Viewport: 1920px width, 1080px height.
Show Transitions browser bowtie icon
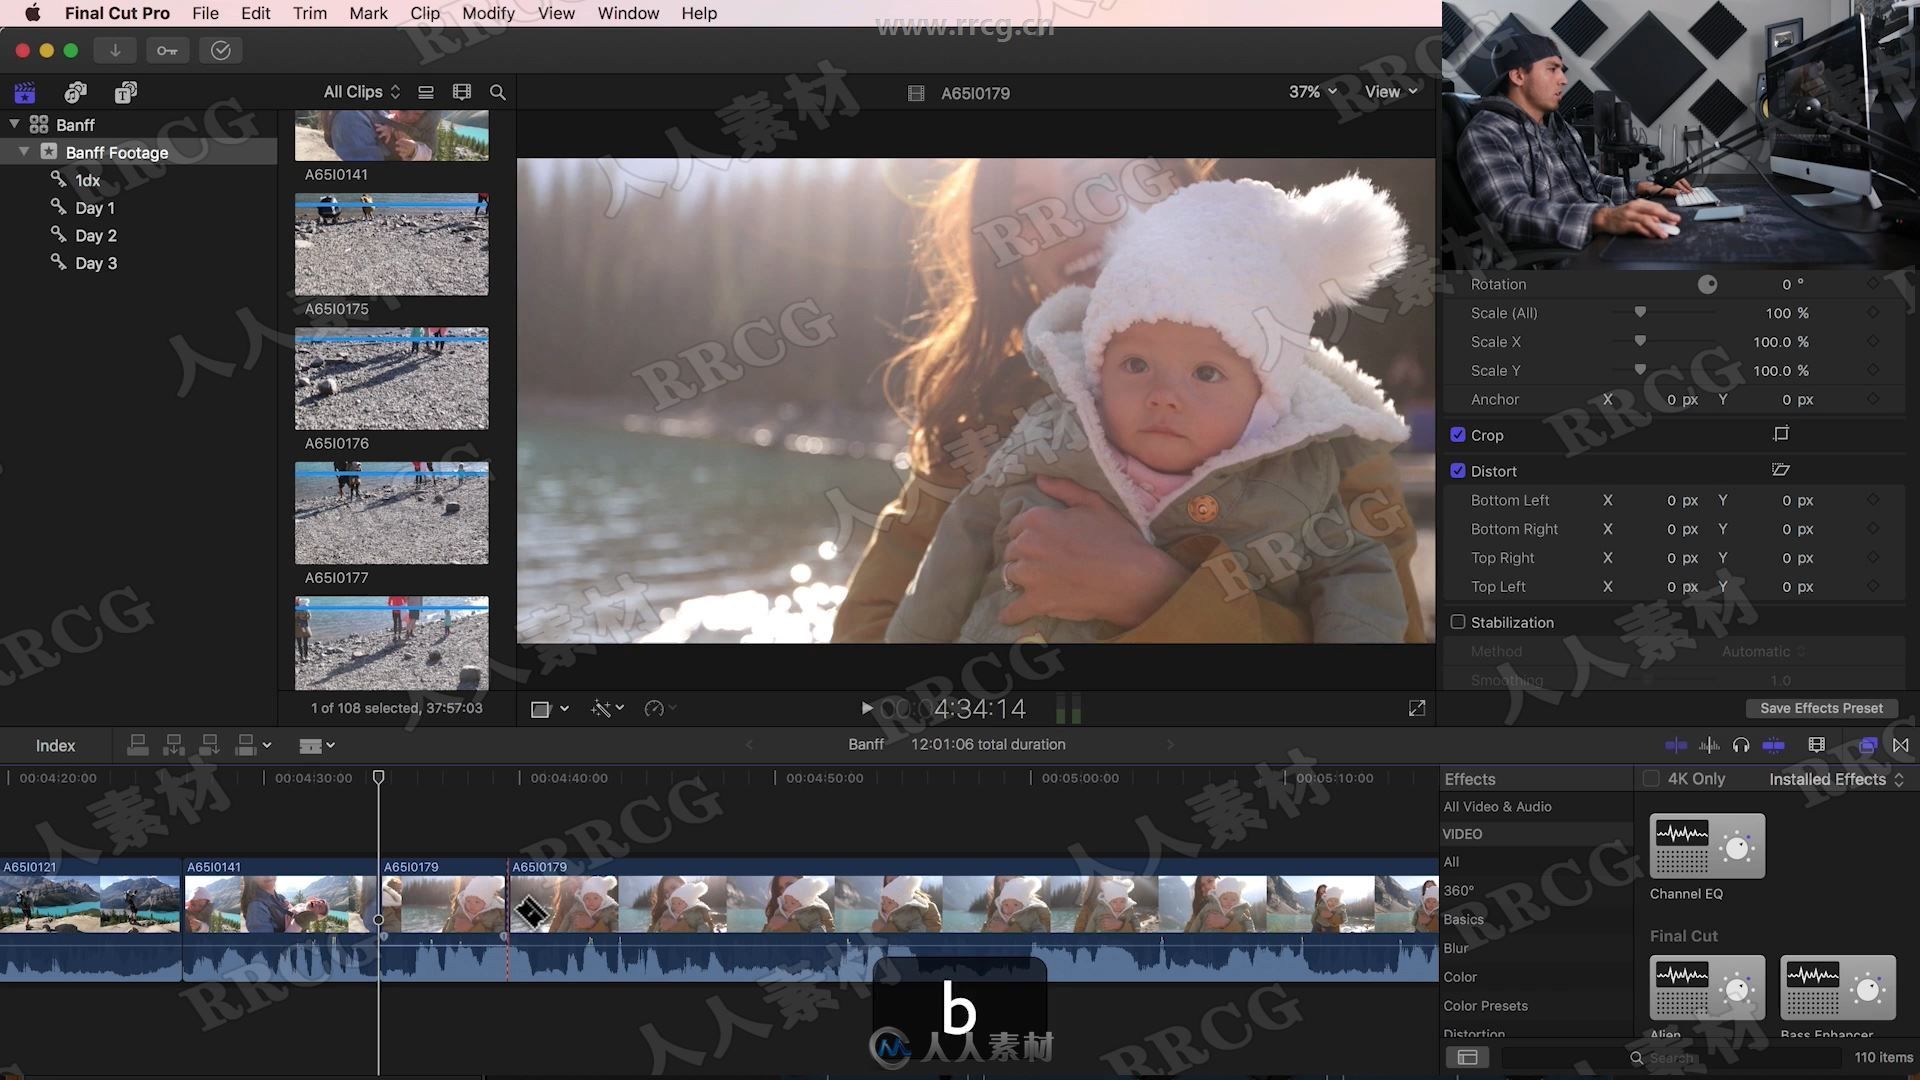click(1901, 745)
